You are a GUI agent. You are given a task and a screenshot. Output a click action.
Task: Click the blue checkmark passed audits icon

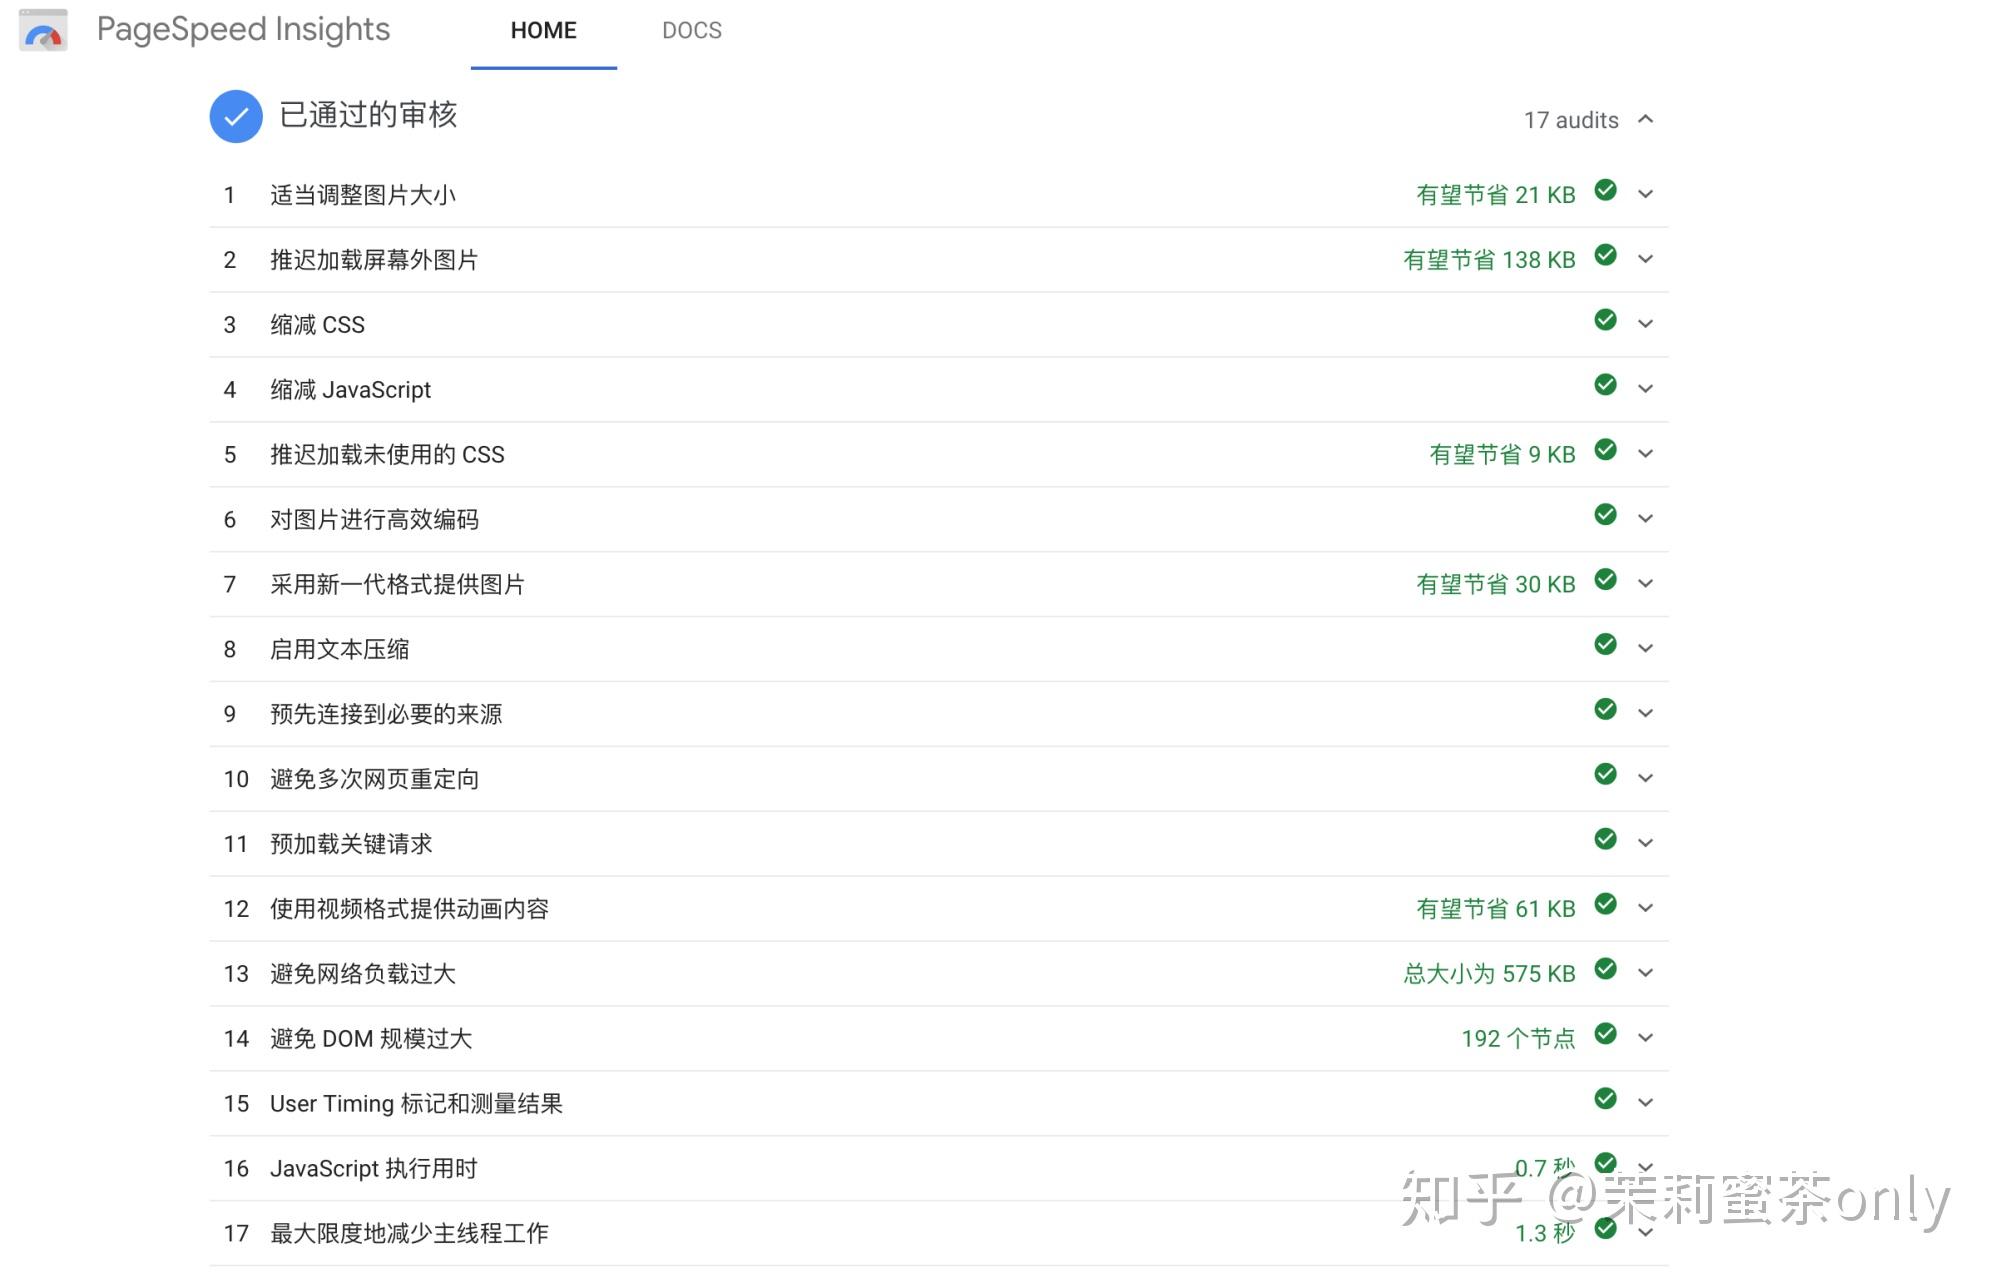(x=236, y=117)
